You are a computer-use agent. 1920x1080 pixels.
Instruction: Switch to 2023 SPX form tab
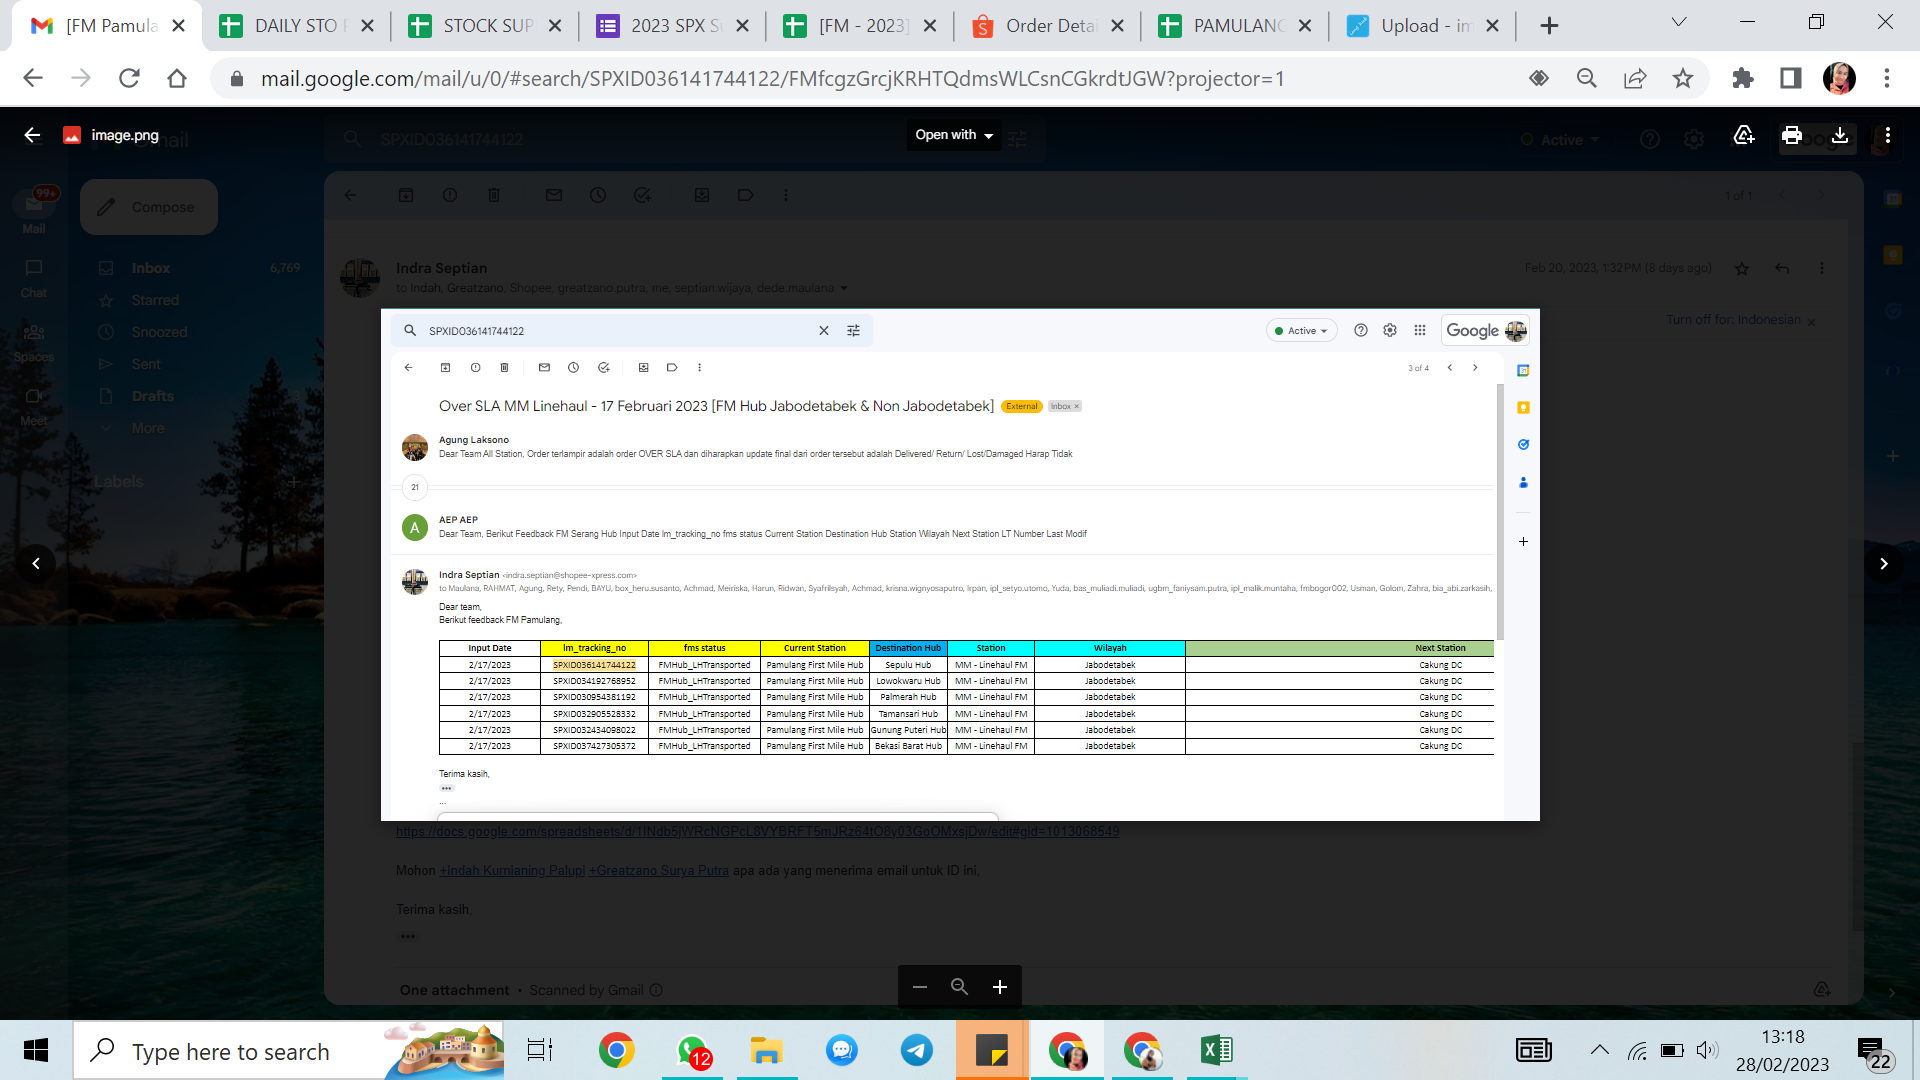coord(672,26)
